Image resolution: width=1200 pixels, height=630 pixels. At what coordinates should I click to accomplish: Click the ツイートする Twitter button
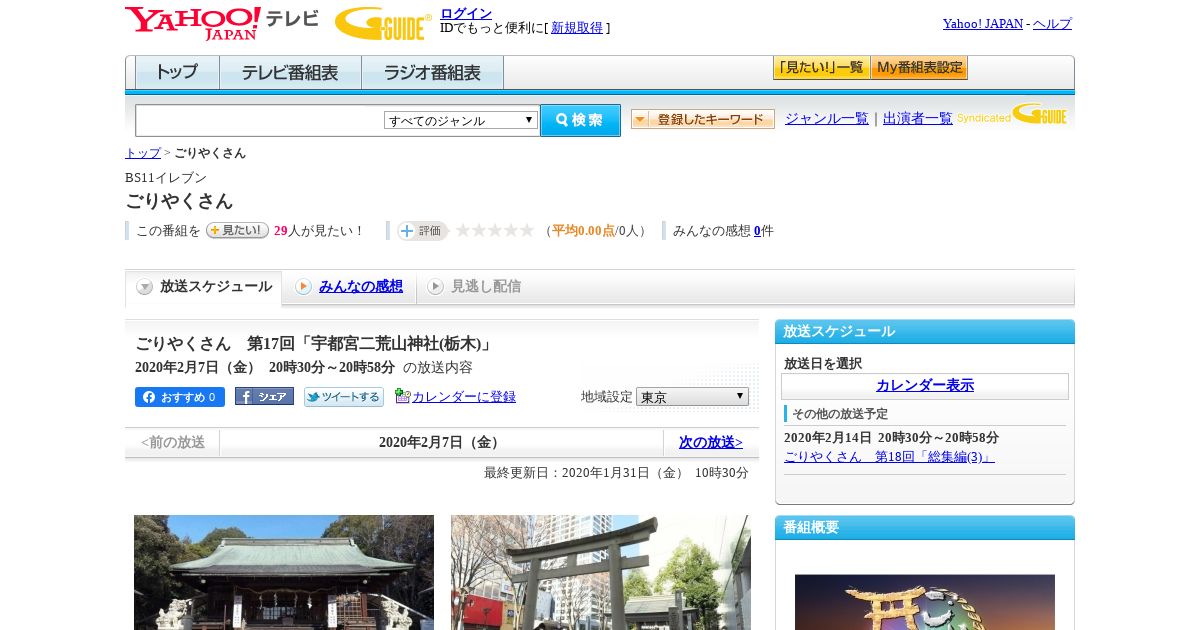(x=344, y=397)
